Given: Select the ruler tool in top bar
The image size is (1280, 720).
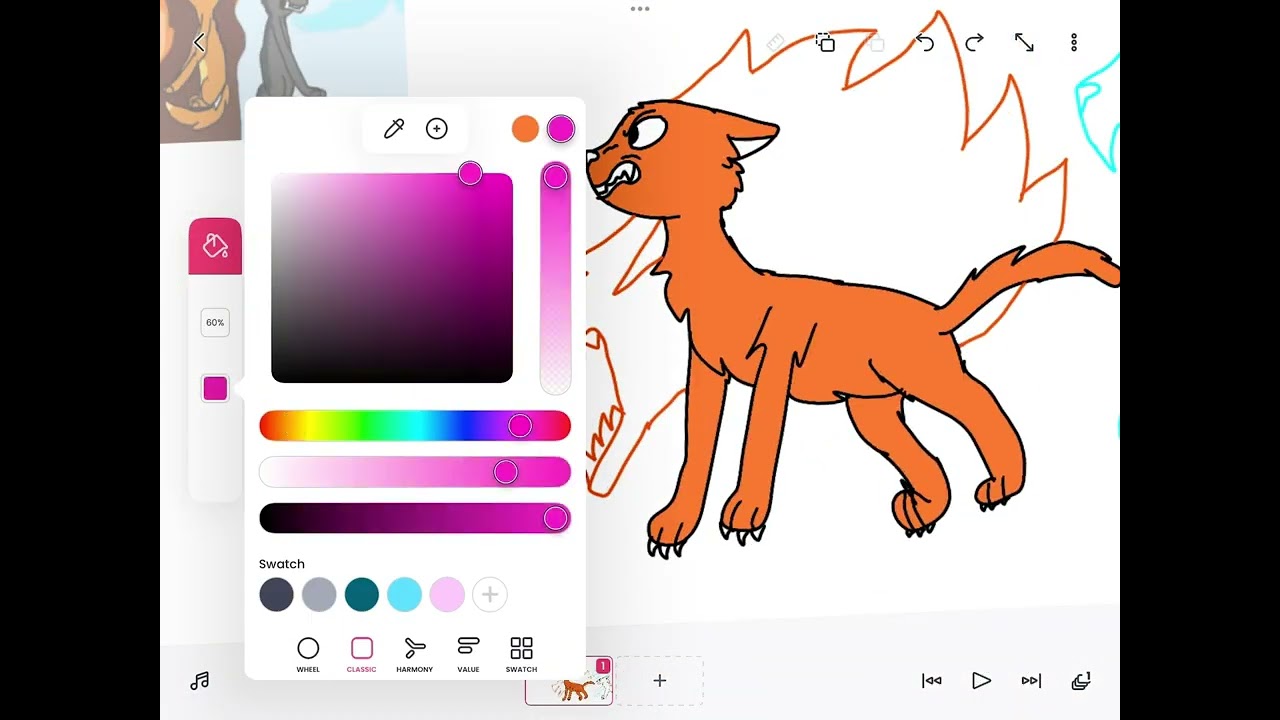Looking at the screenshot, I should [775, 42].
